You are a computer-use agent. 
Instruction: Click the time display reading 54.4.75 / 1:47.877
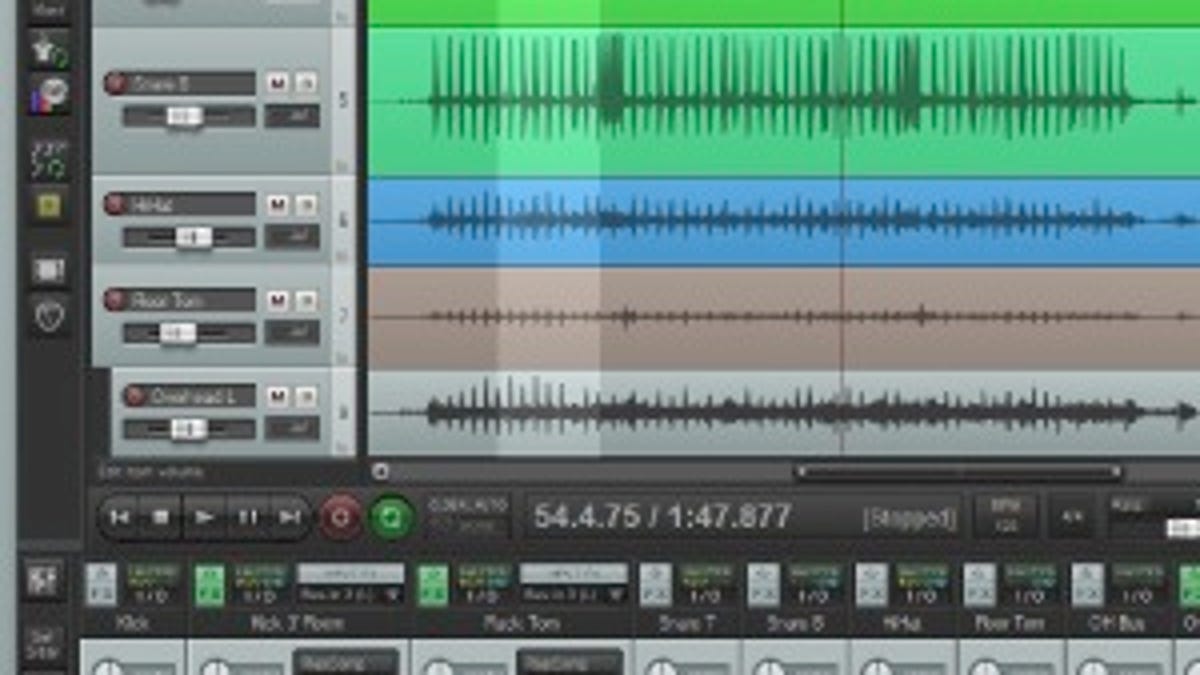coord(662,516)
